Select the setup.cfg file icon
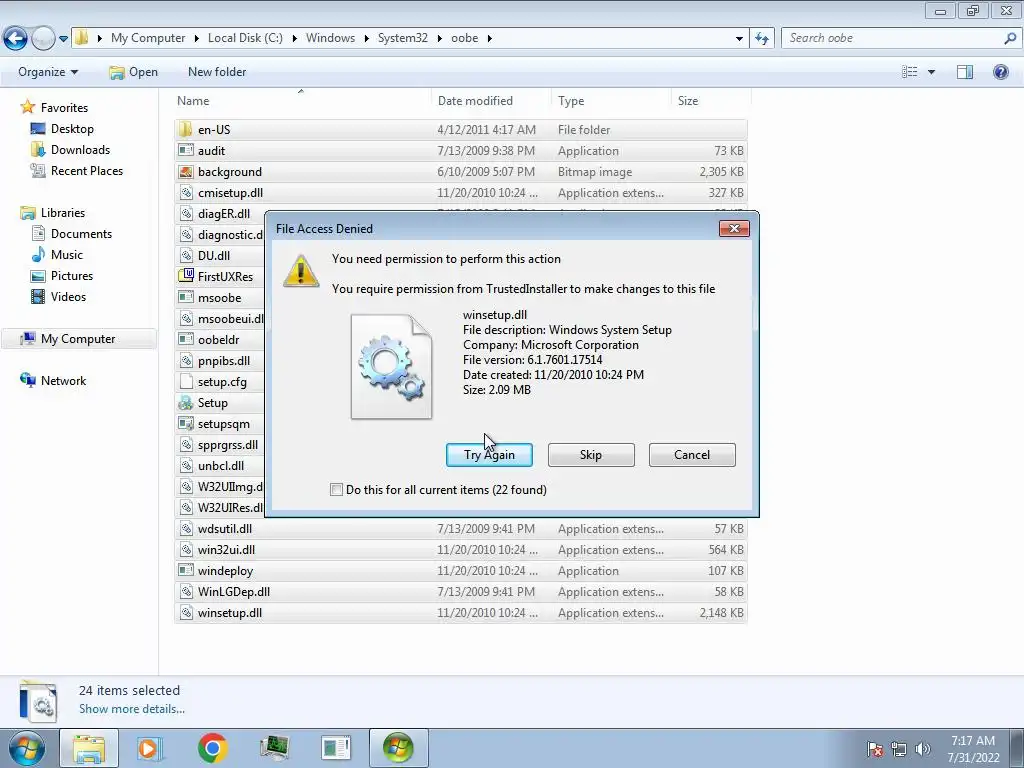1024x768 pixels. [185, 381]
